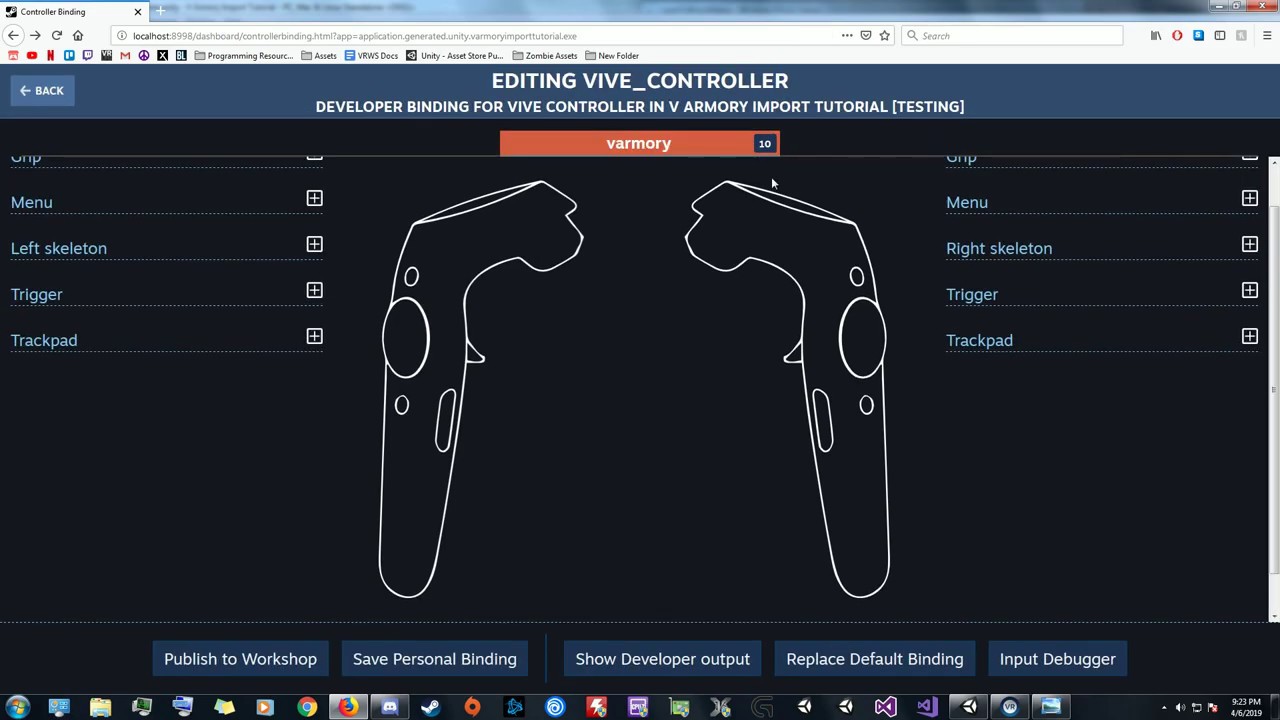This screenshot has height=720, width=1280.
Task: Open the Unity - Asset Store bookmark
Action: pyautogui.click(x=455, y=56)
